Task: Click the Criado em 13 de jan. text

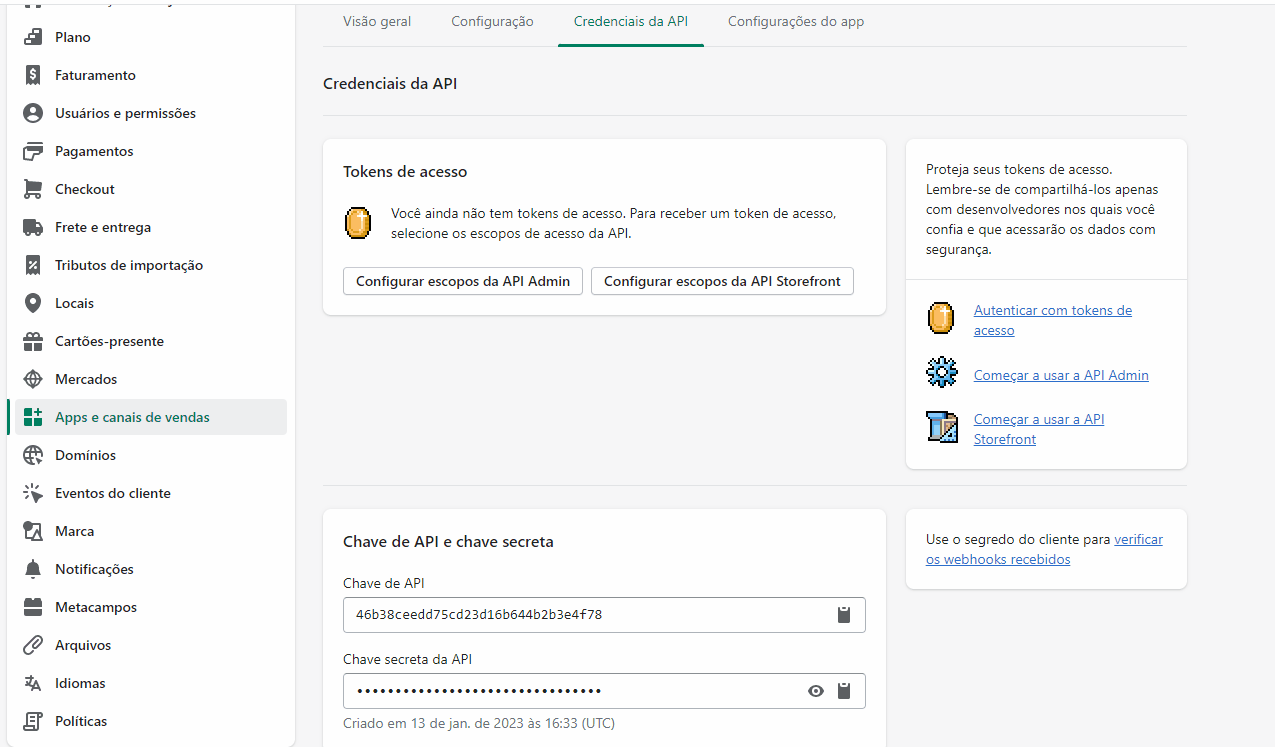Action: [x=479, y=723]
